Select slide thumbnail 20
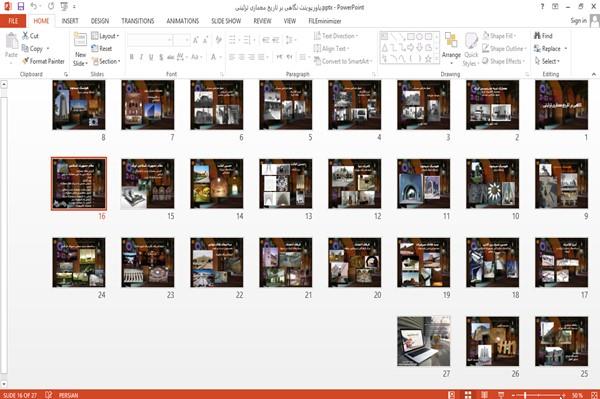The height and width of the screenshot is (399, 600). pyautogui.click(x=354, y=262)
